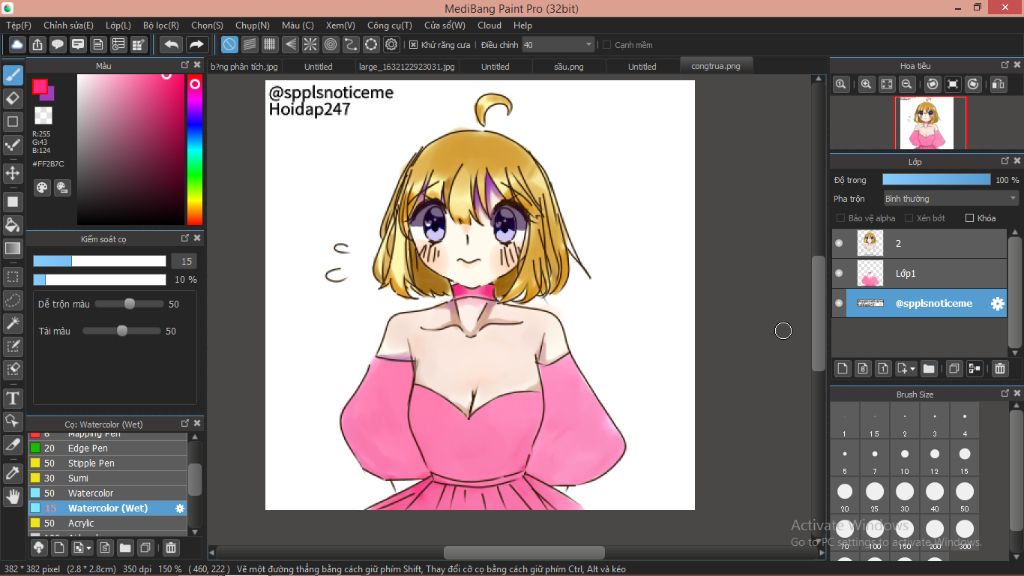The width and height of the screenshot is (1024, 576).
Task: Enable the circle snap guide
Action: [x=330, y=44]
